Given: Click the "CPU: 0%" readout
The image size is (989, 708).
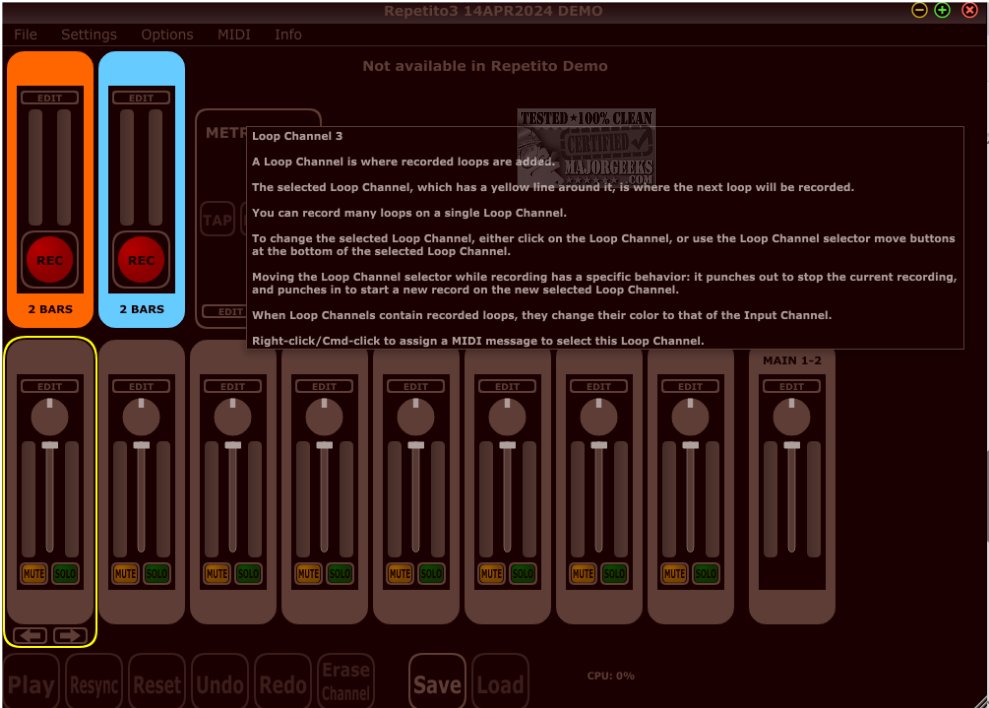Looking at the screenshot, I should (611, 676).
